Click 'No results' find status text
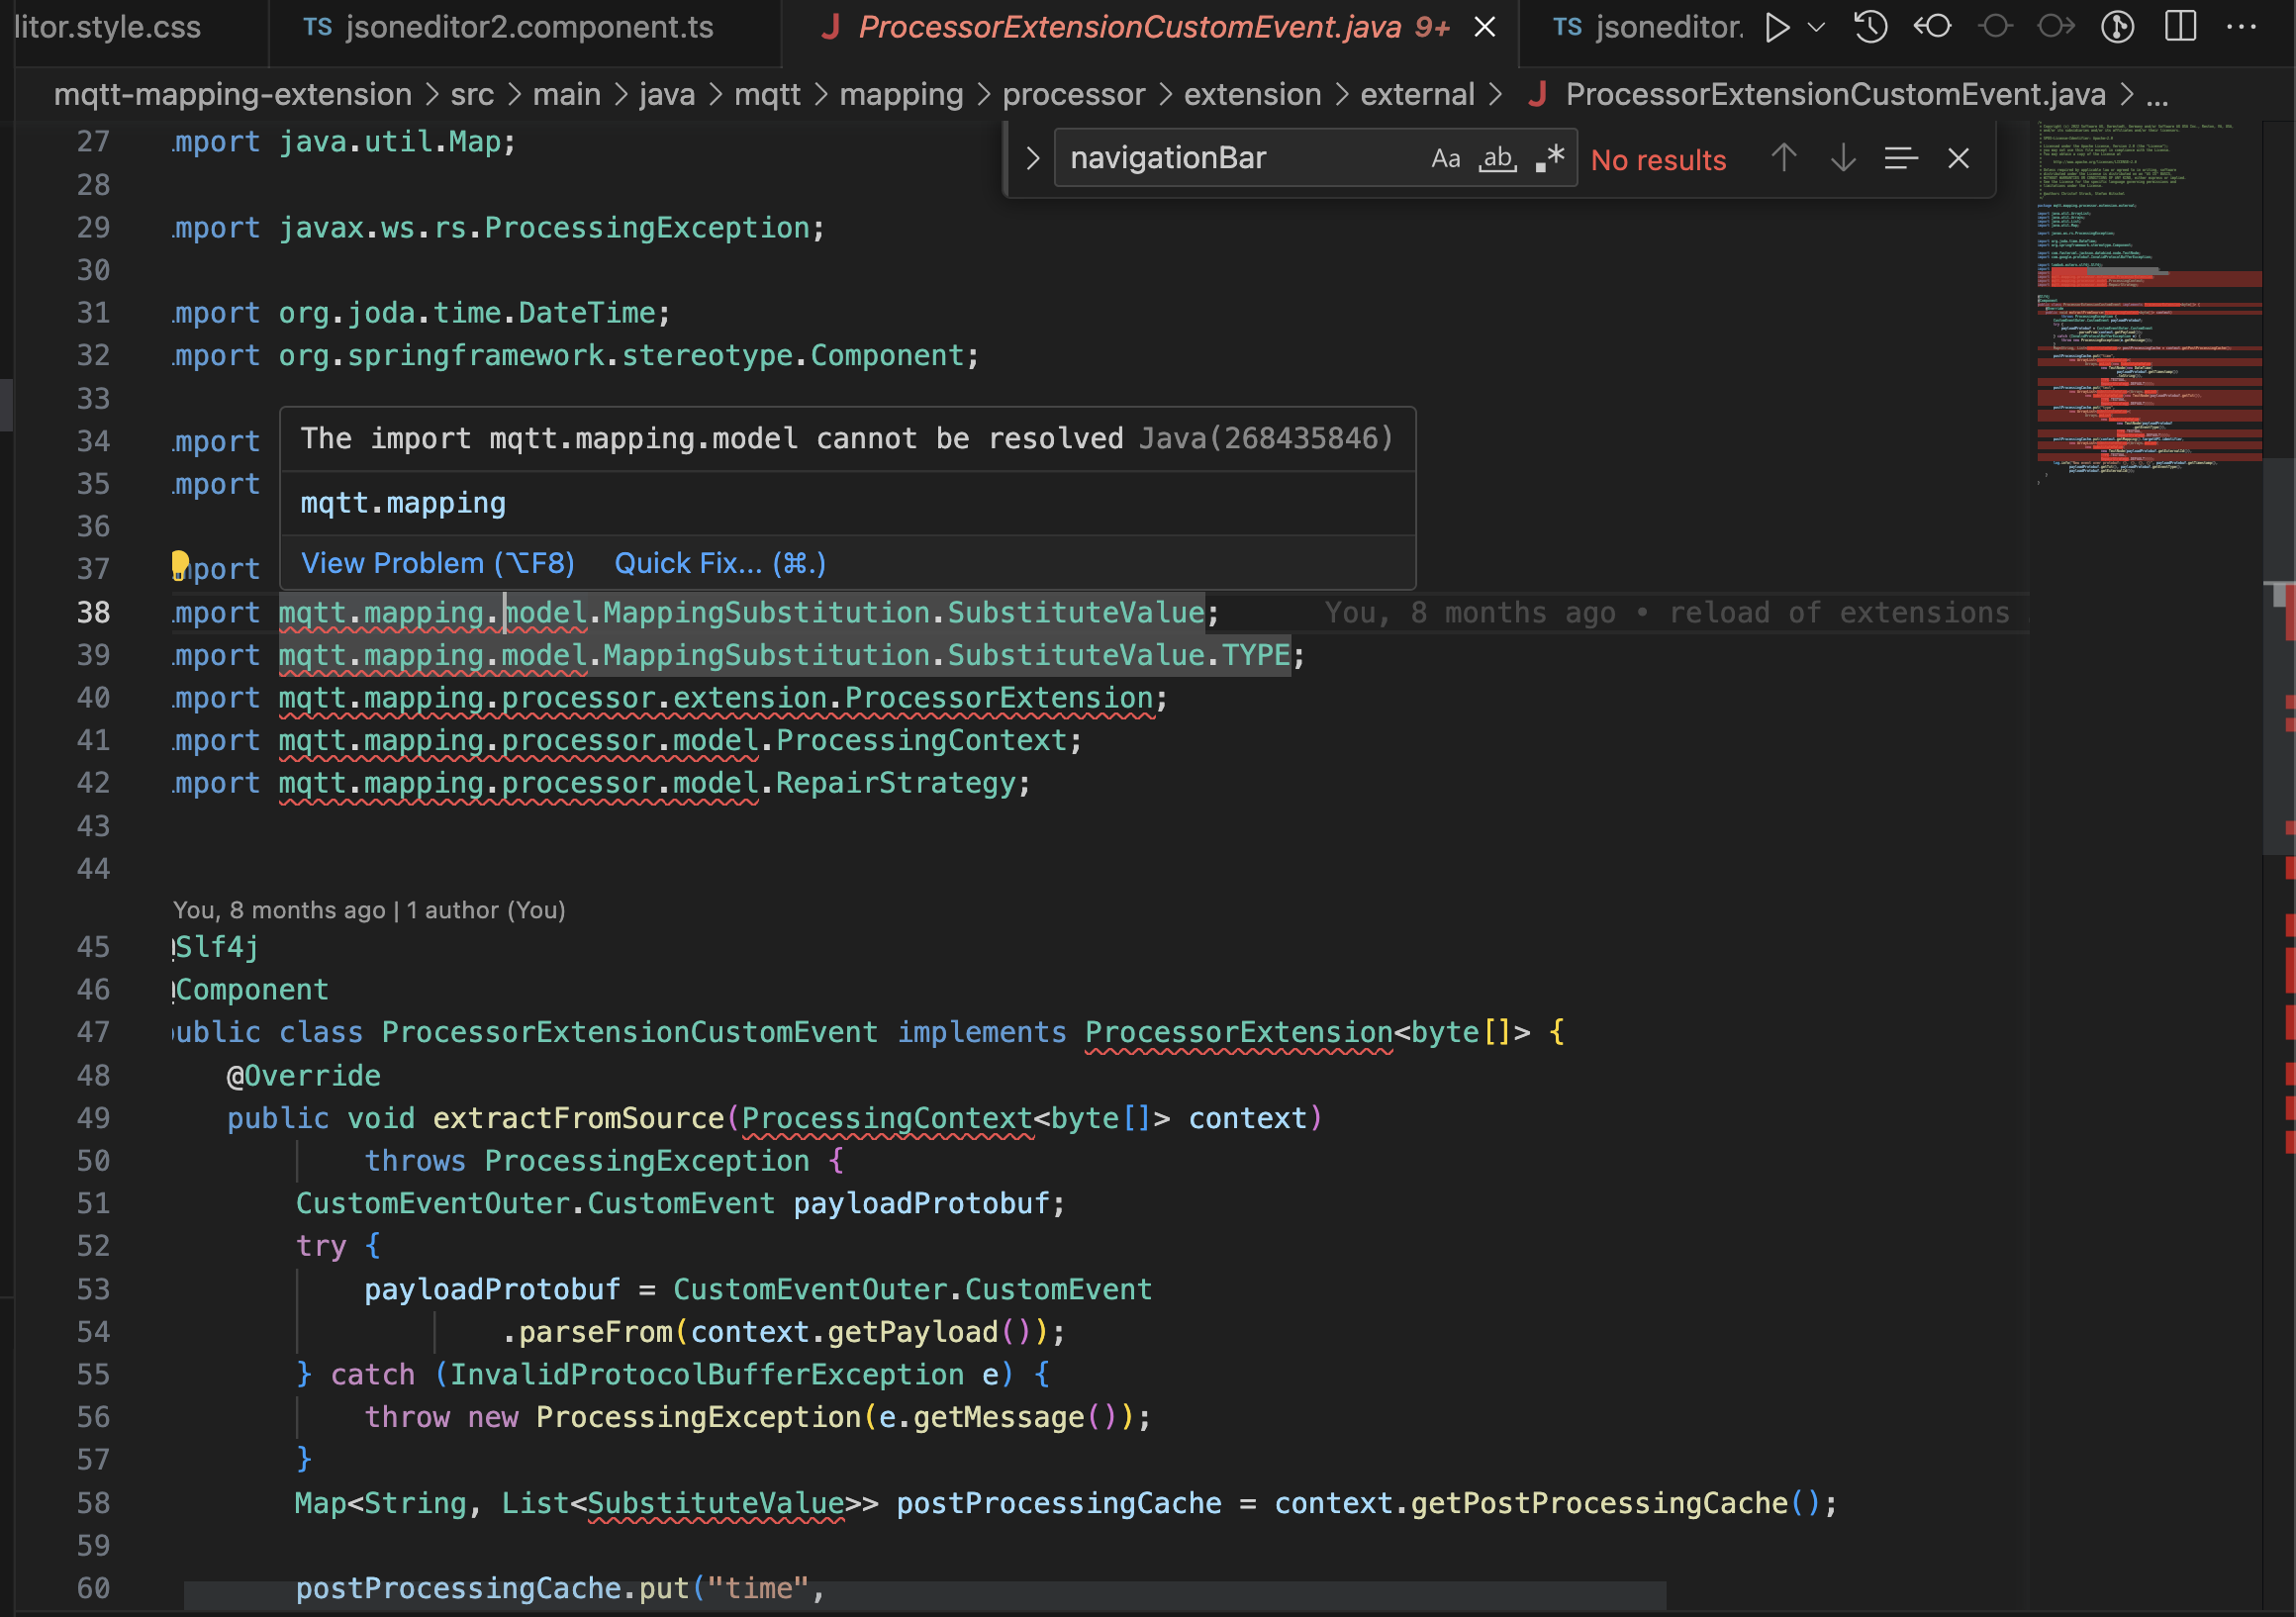The height and width of the screenshot is (1617, 2296). click(1658, 160)
